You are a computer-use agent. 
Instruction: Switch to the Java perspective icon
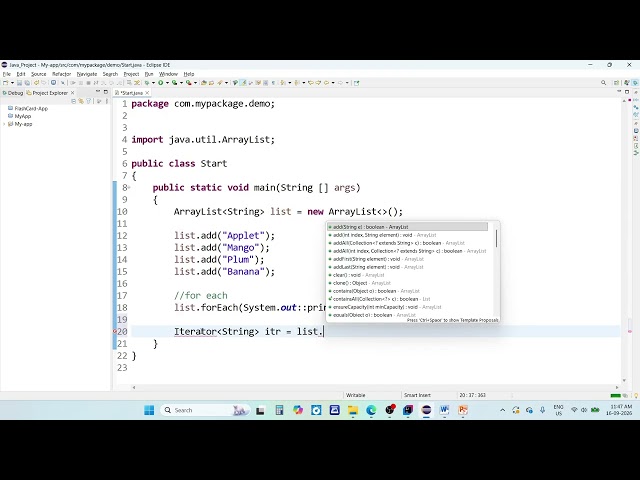627,83
